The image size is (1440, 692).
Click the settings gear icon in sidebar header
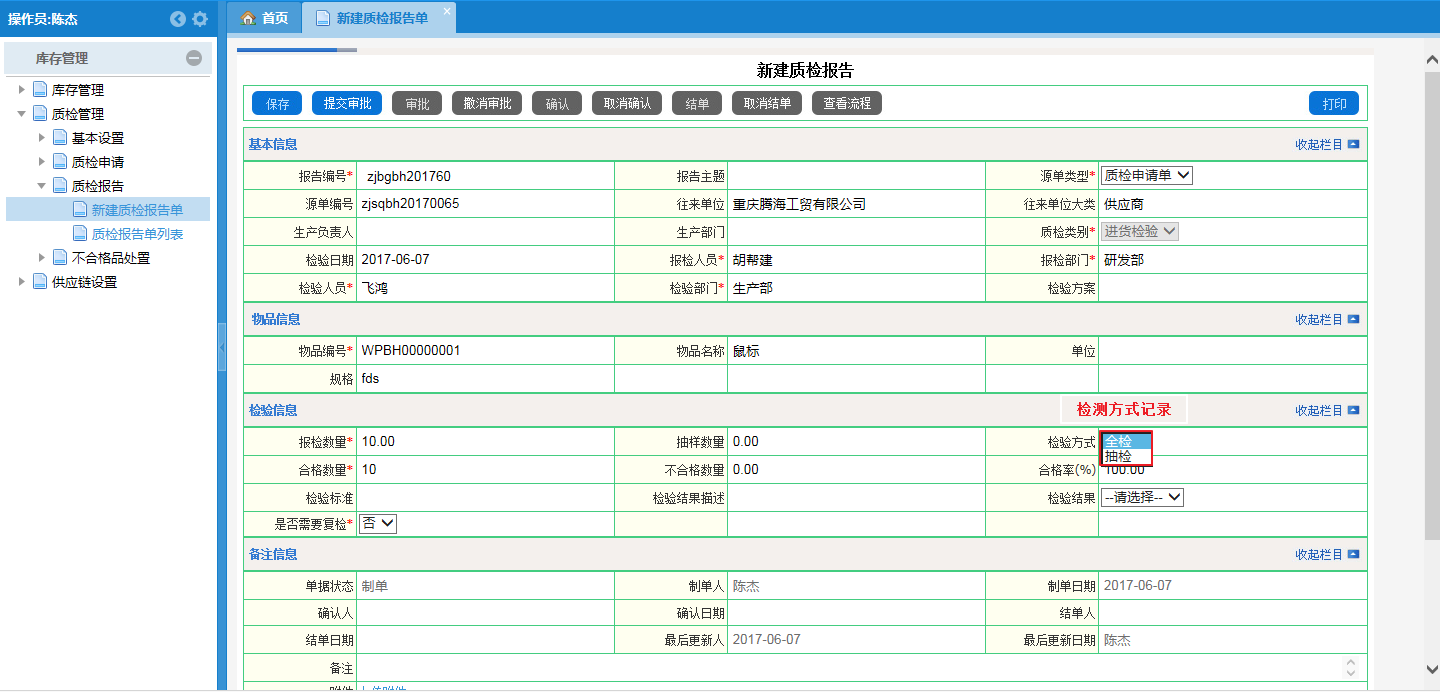pyautogui.click(x=200, y=19)
